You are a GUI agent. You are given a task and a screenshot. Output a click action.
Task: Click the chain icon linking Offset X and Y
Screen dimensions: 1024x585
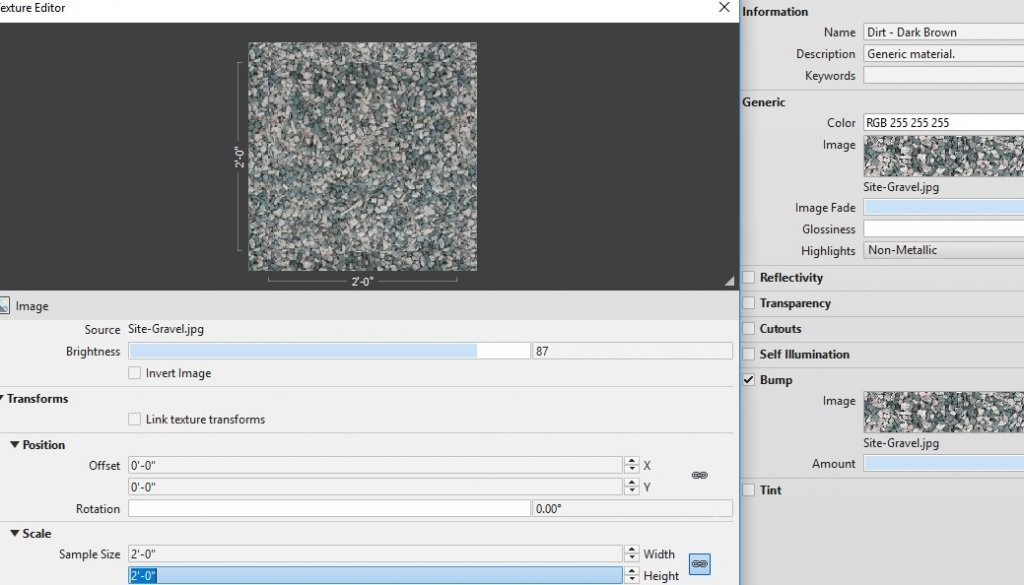(698, 475)
